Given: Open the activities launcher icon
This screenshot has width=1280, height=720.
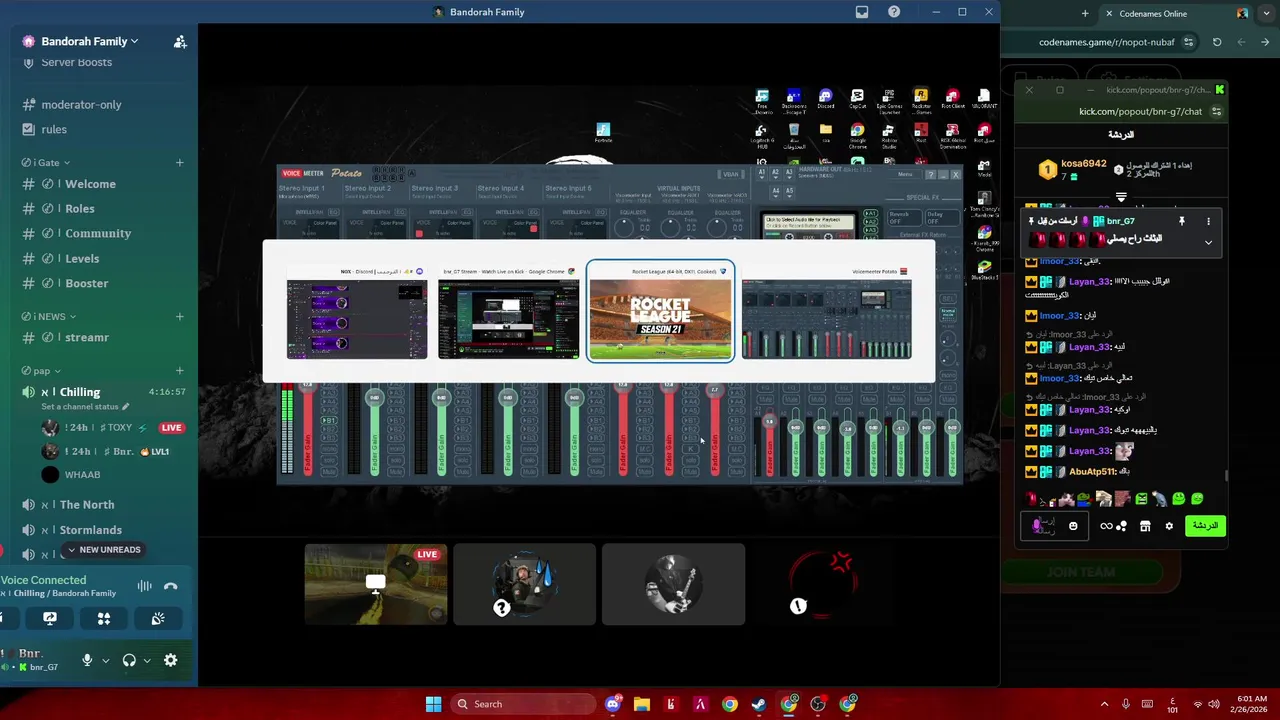Looking at the screenshot, I should (x=104, y=619).
